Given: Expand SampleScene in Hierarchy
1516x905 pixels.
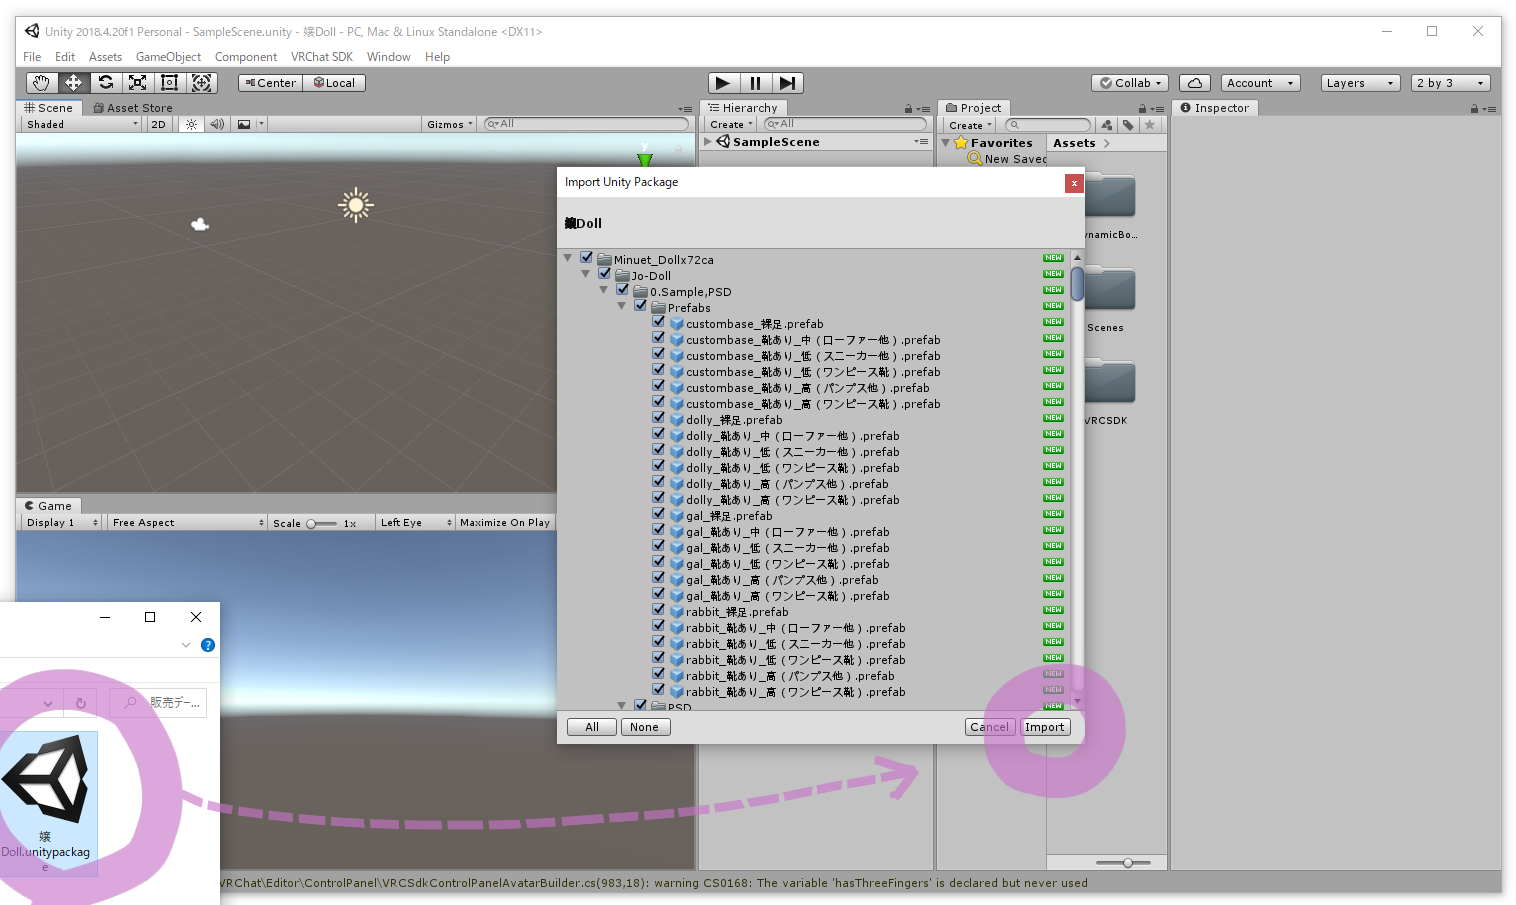Looking at the screenshot, I should tap(708, 142).
